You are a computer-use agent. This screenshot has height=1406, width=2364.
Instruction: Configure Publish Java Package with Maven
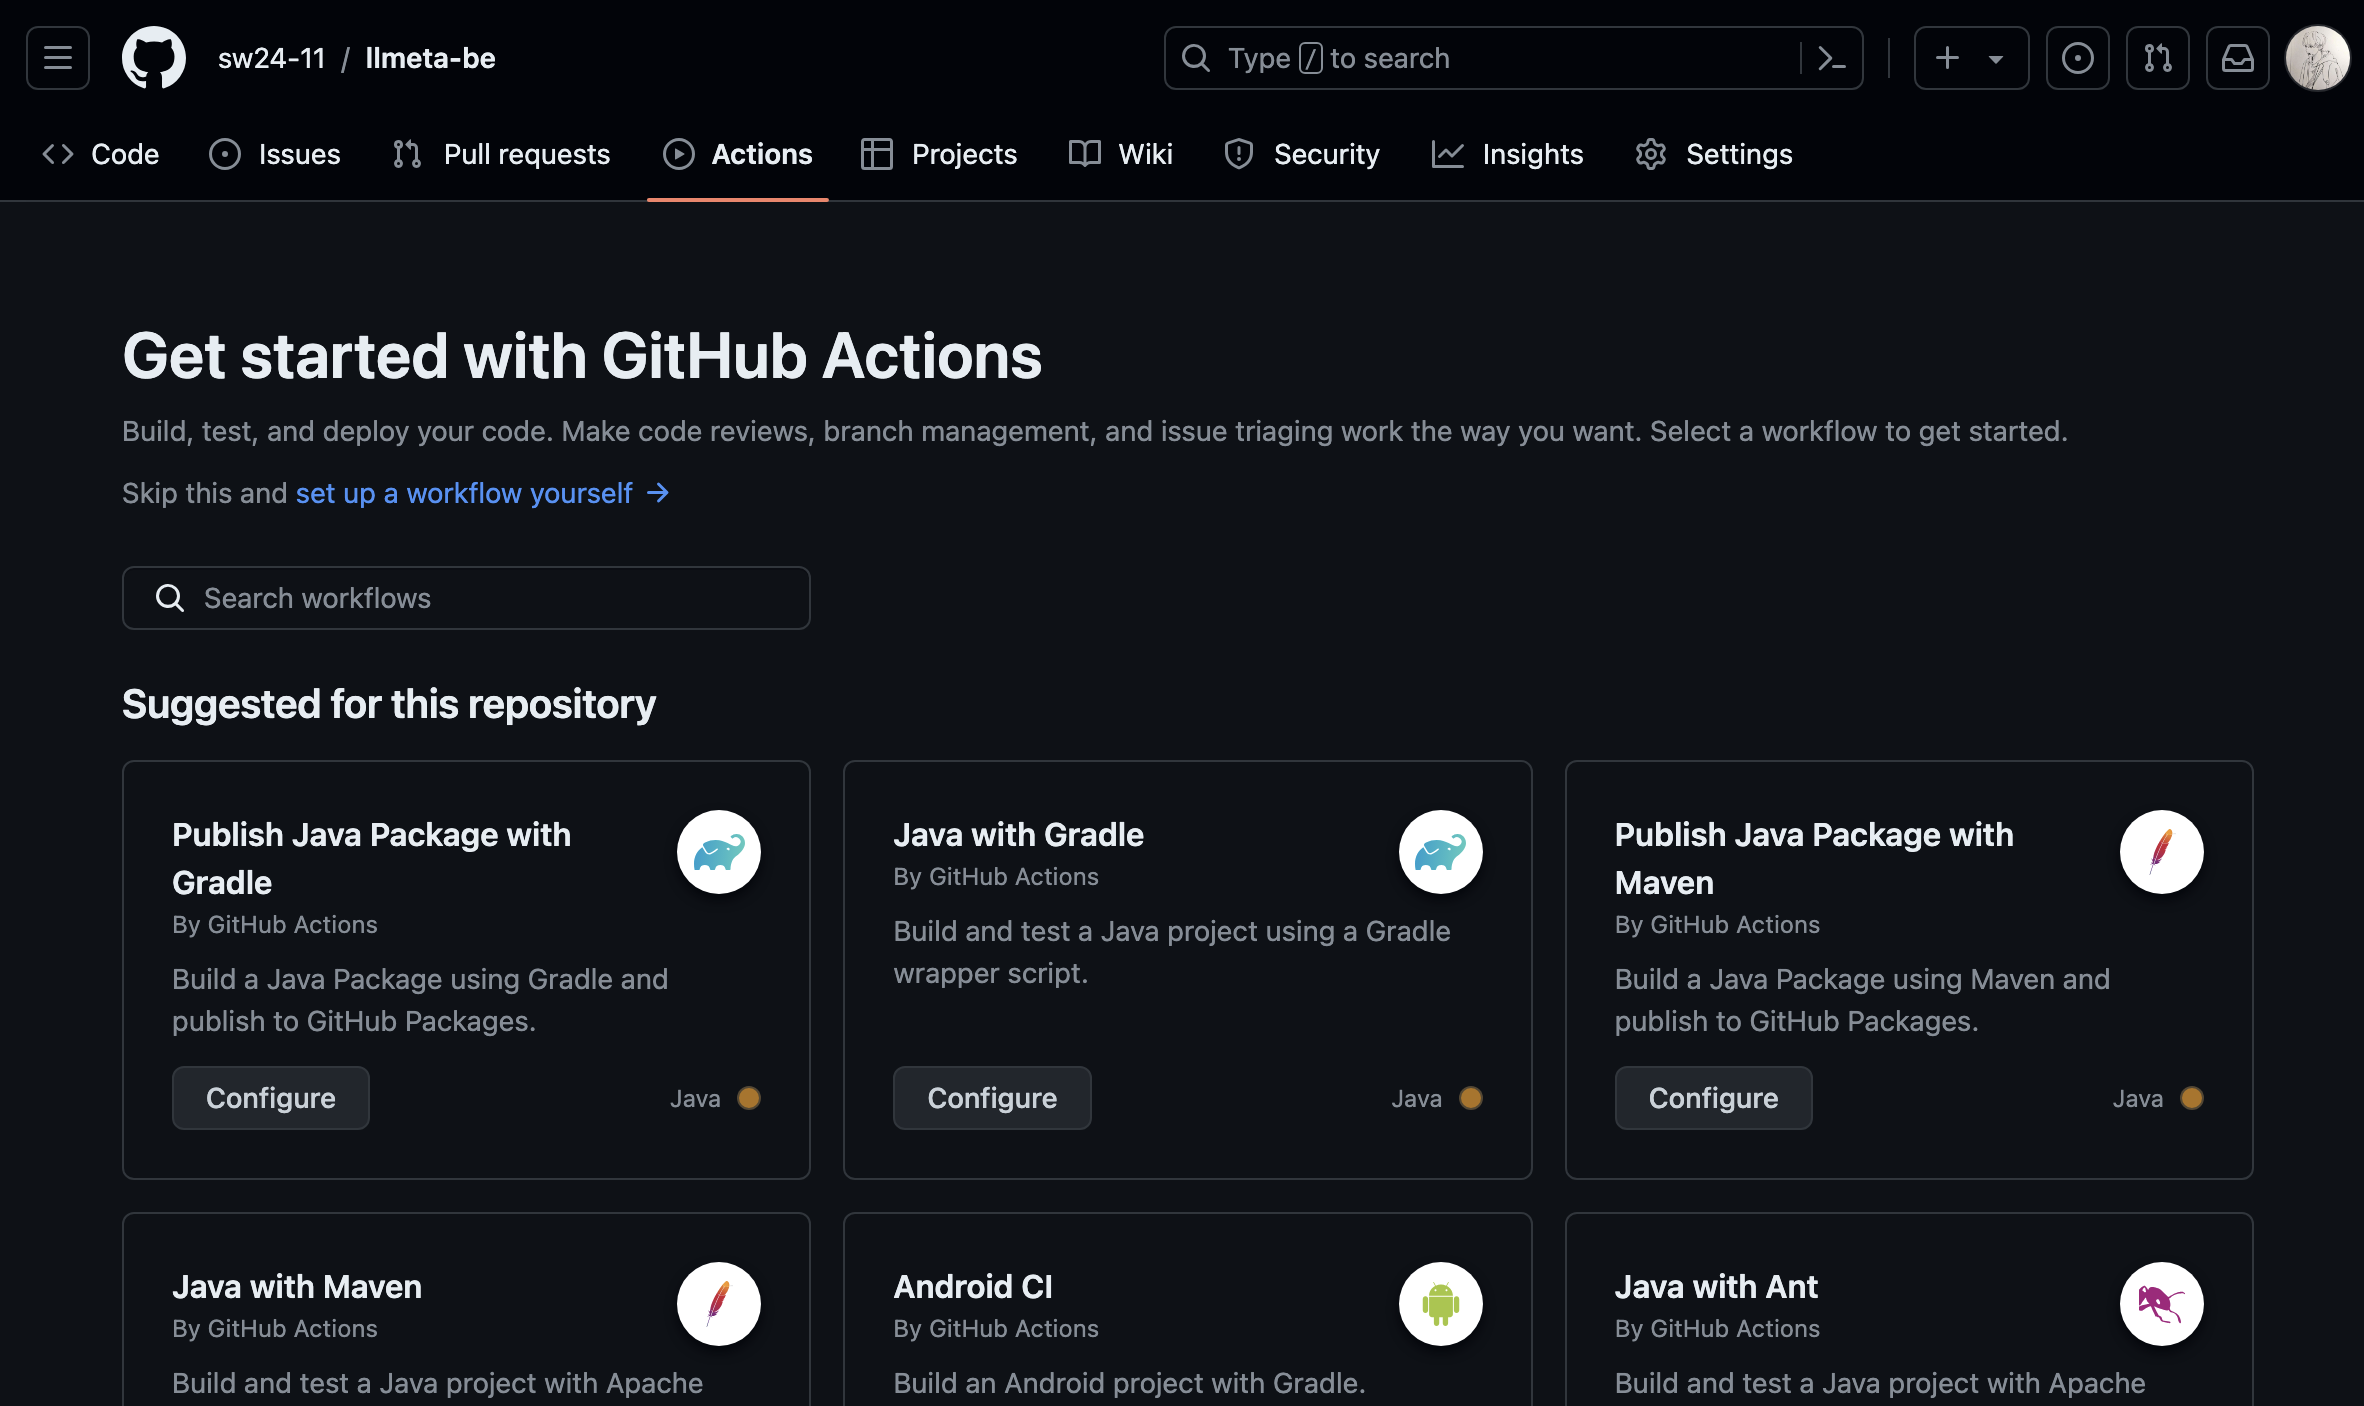(1712, 1097)
